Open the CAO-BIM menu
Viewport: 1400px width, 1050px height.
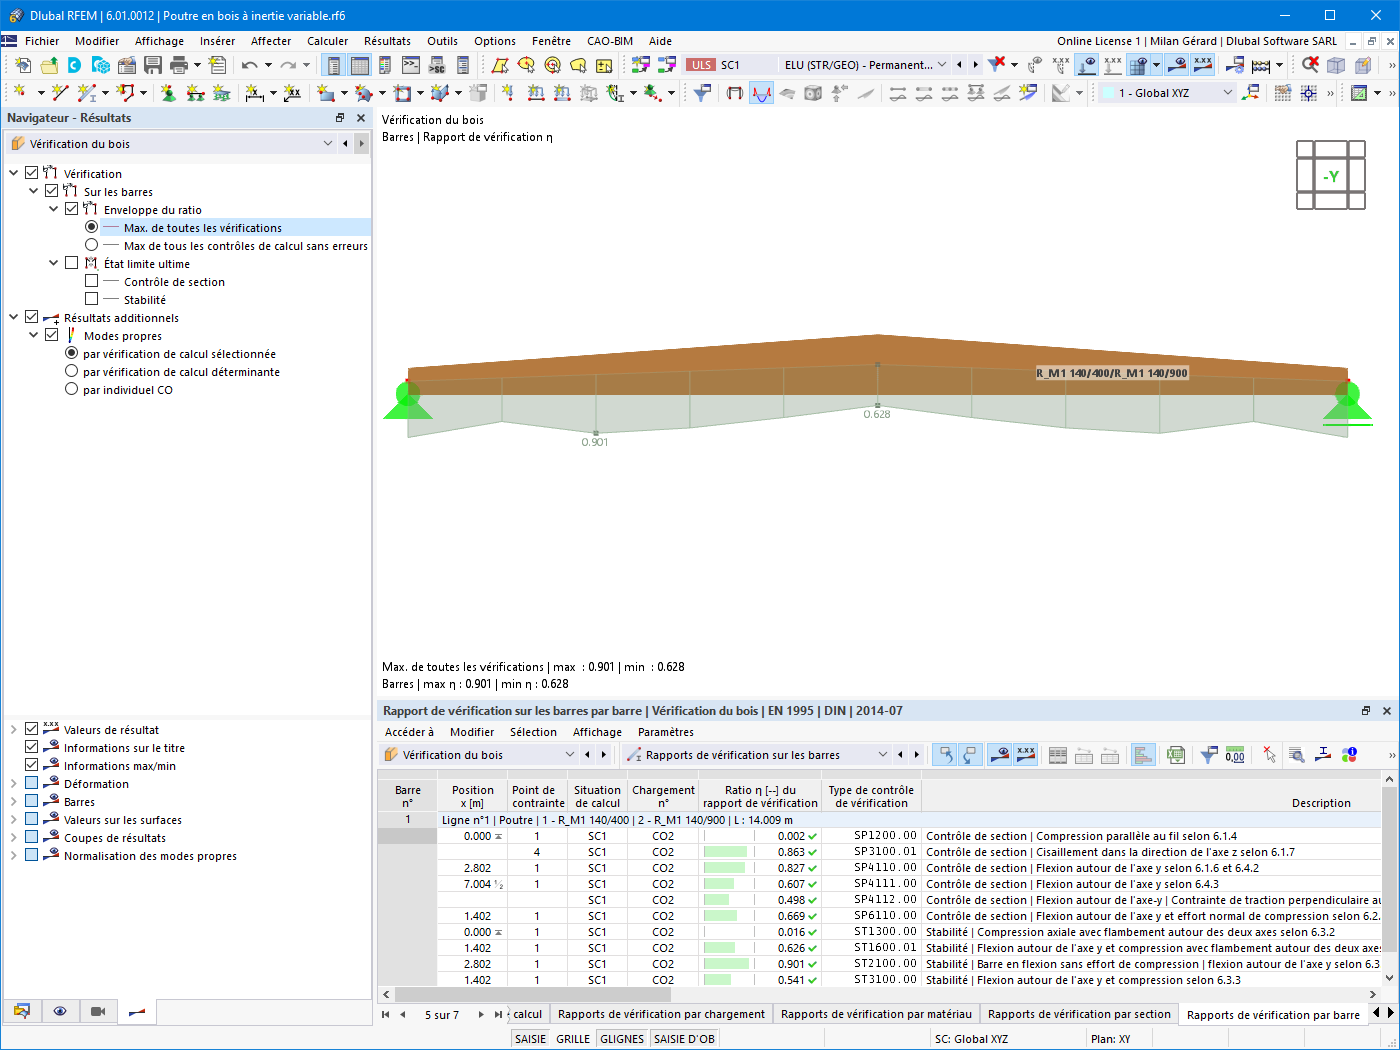tap(610, 41)
